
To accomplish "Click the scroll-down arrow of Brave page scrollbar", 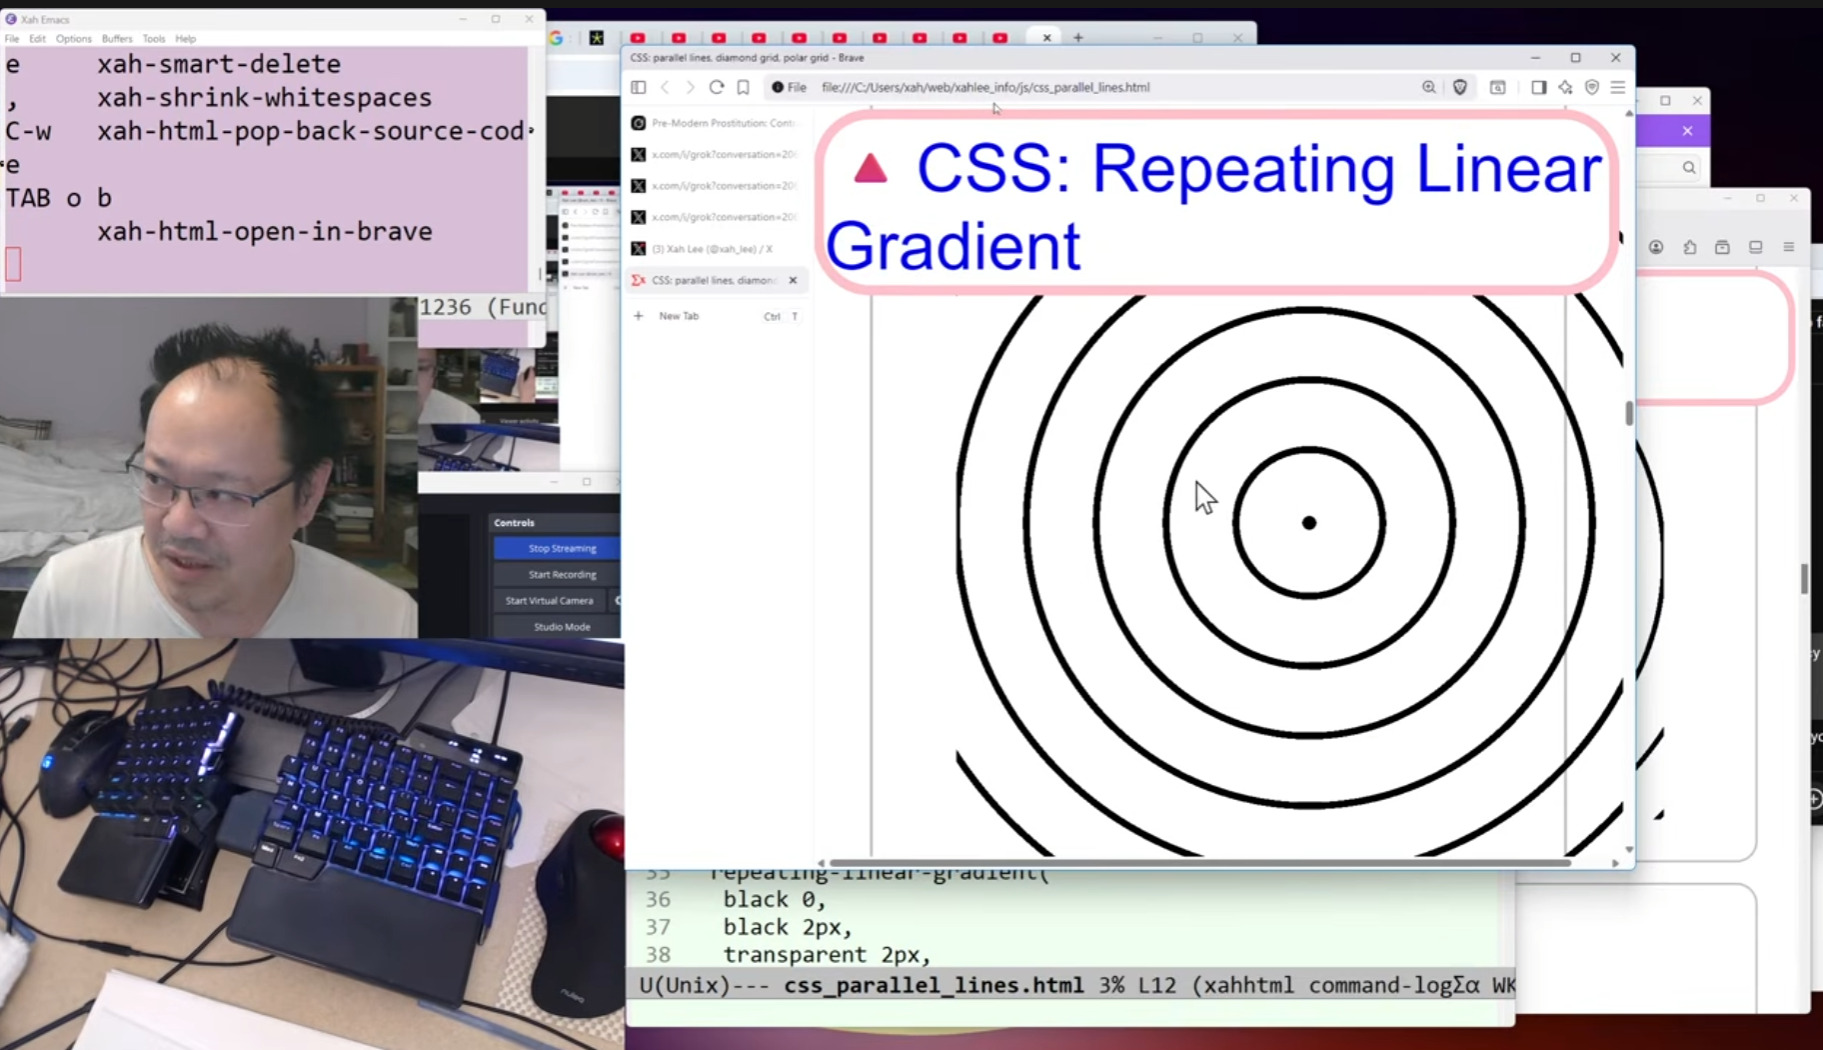I will [x=1629, y=850].
